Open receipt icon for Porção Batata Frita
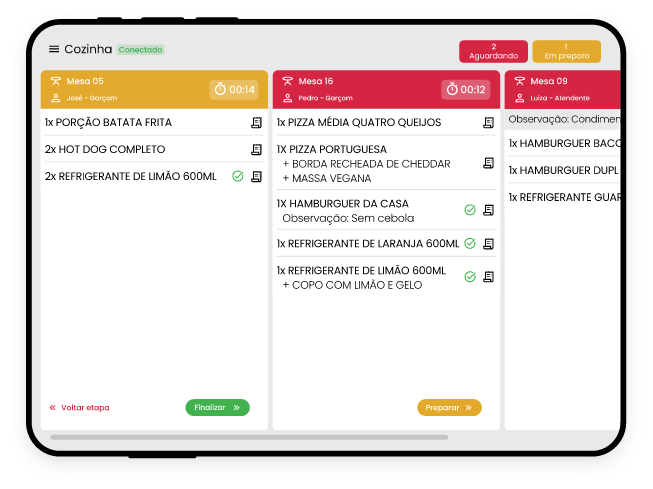The width and height of the screenshot is (653, 489). coord(257,122)
